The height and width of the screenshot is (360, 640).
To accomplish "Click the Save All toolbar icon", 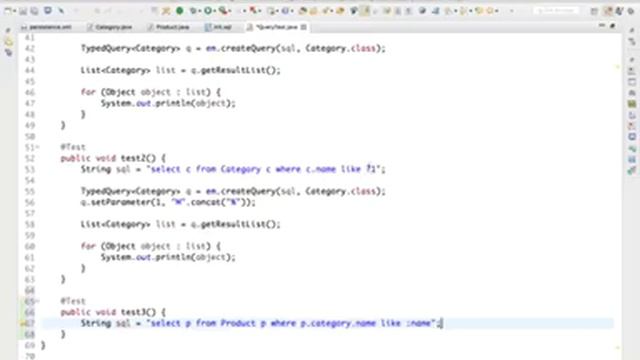I will (34, 11).
